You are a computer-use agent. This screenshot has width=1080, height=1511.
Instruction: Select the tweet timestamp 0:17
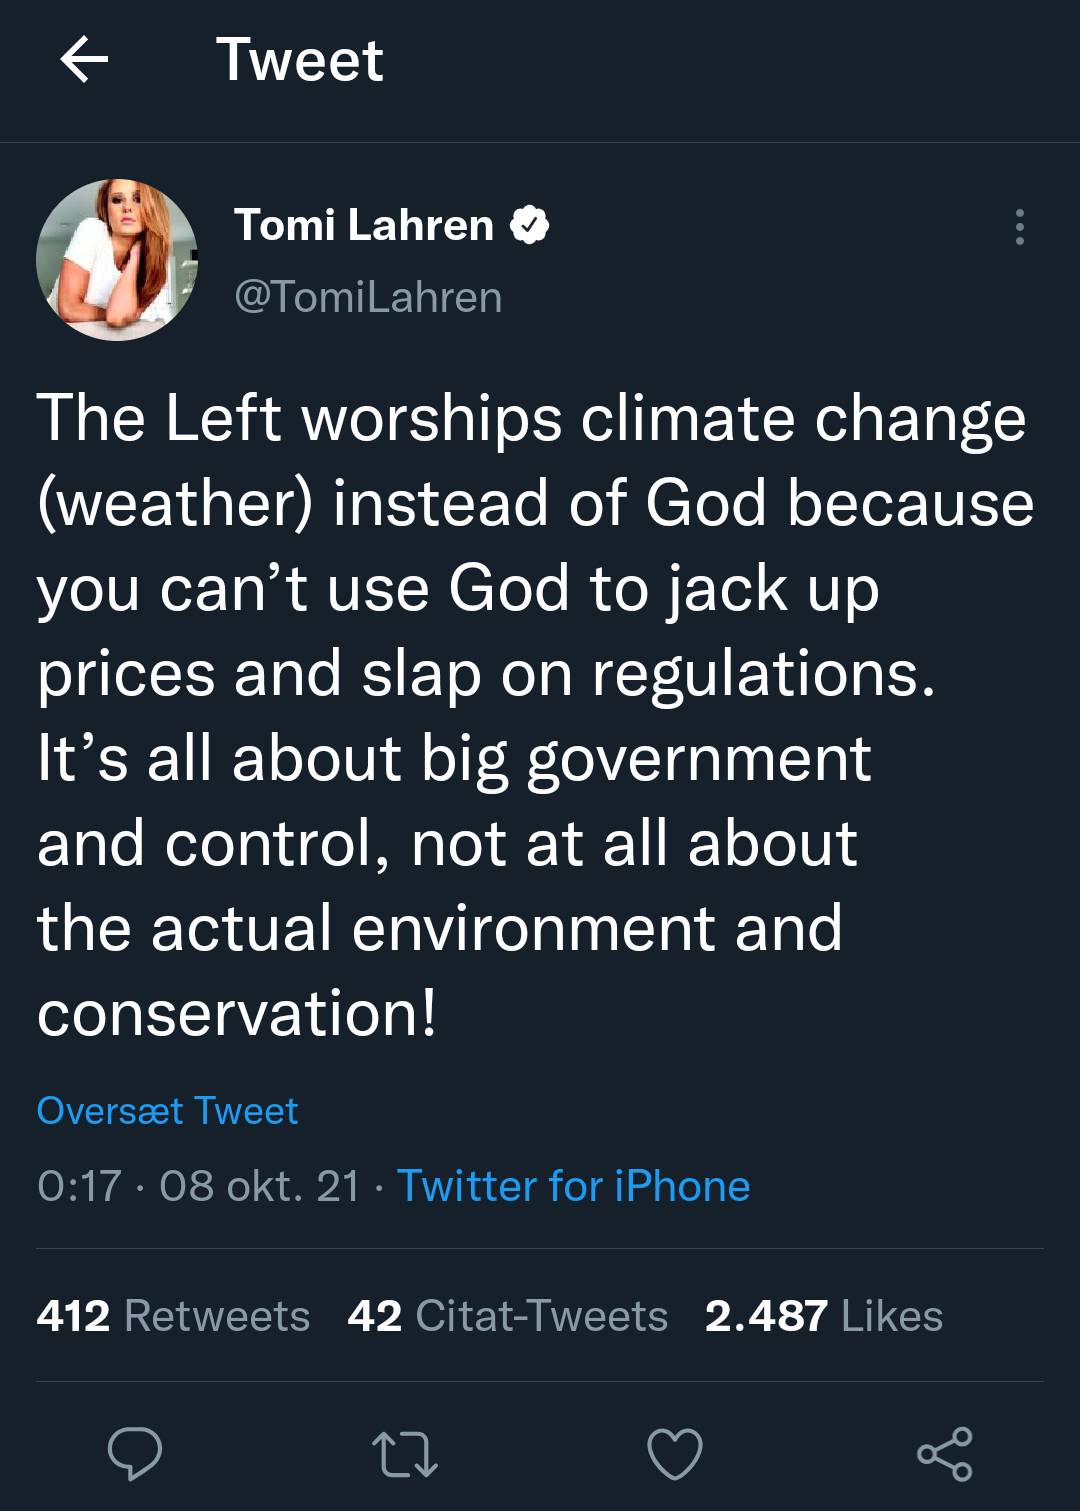pyautogui.click(x=77, y=1186)
